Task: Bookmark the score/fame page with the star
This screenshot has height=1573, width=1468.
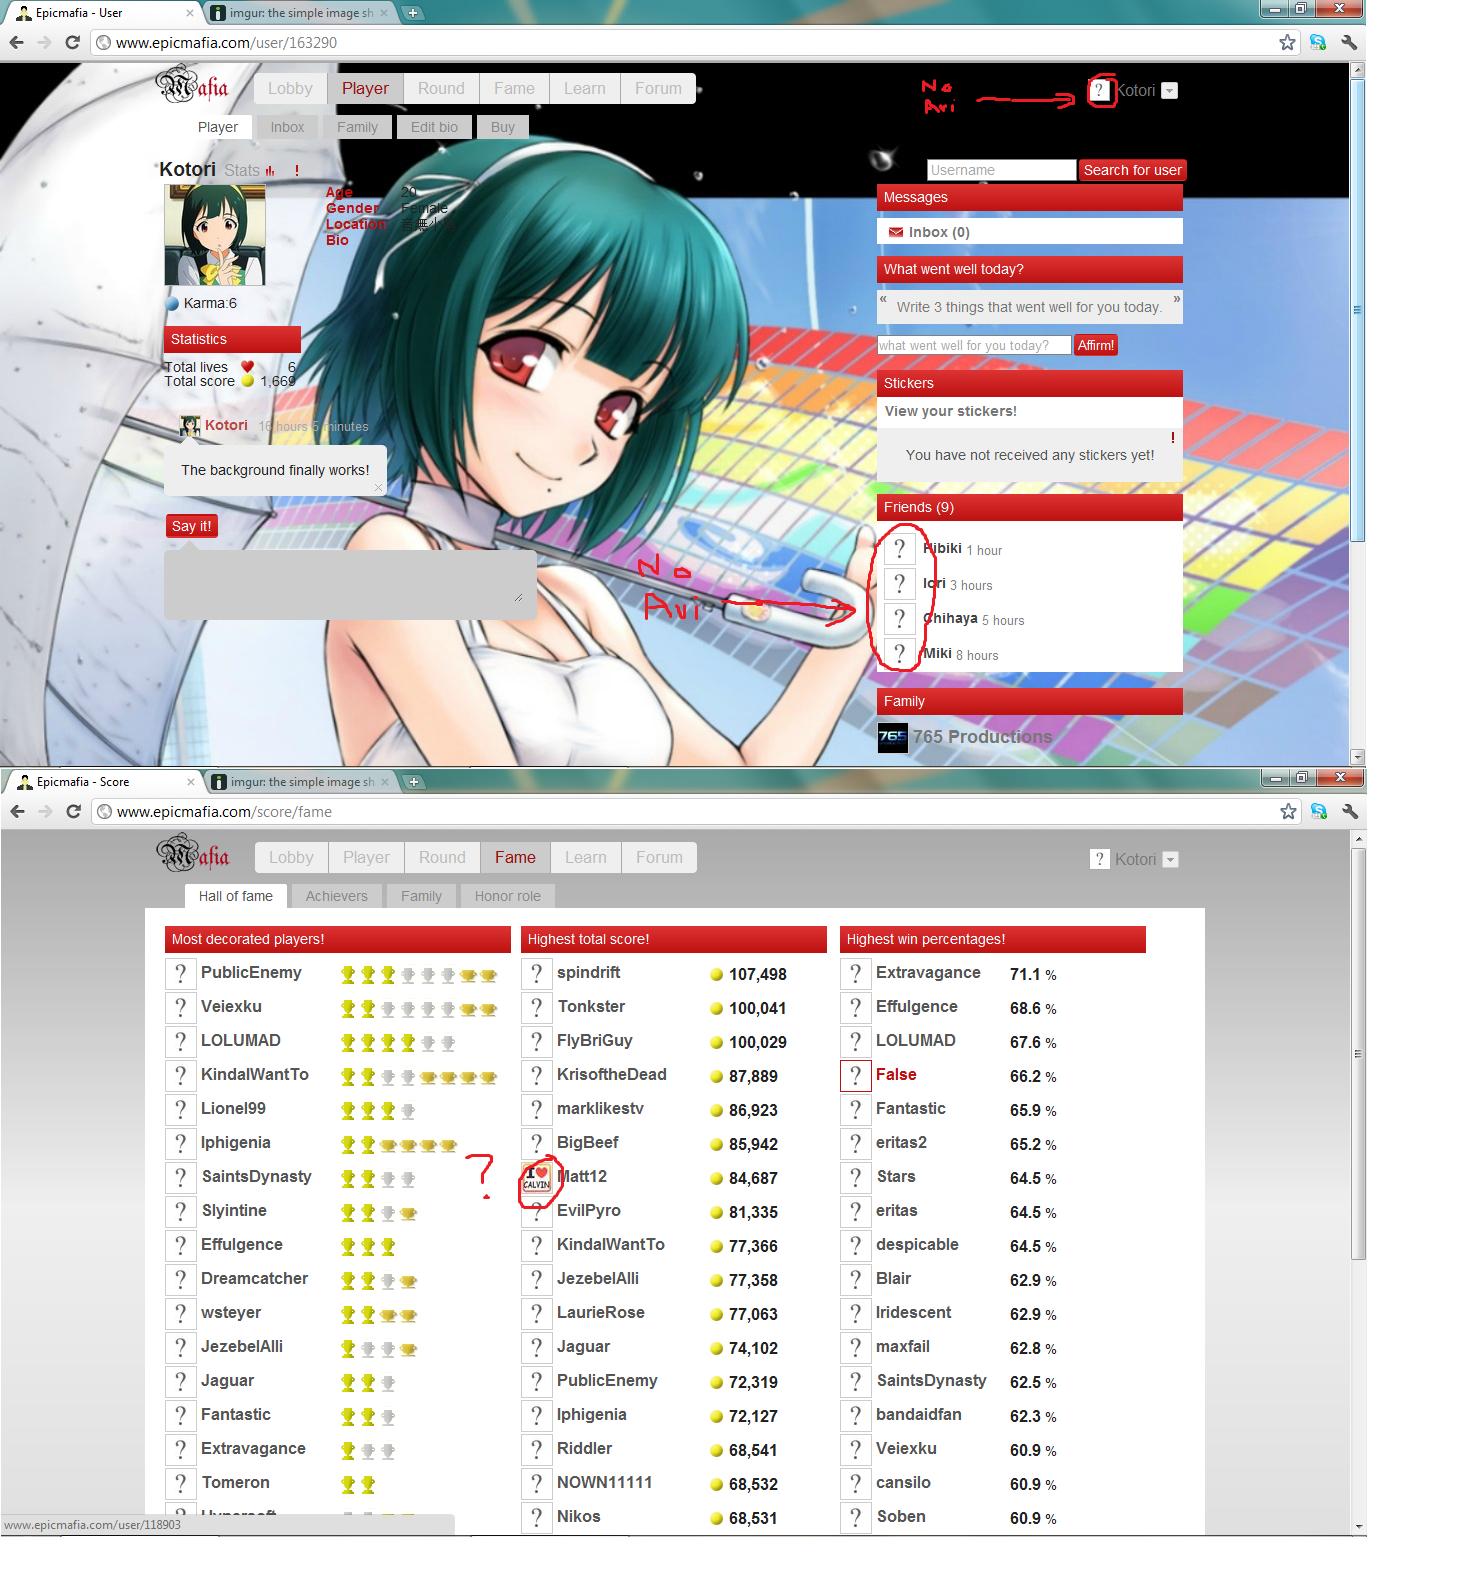Action: (1288, 811)
